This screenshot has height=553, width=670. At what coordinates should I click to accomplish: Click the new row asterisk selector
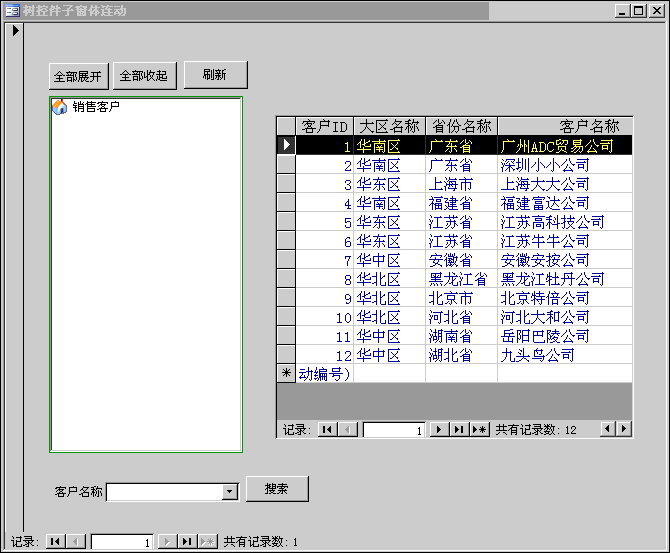pos(286,373)
